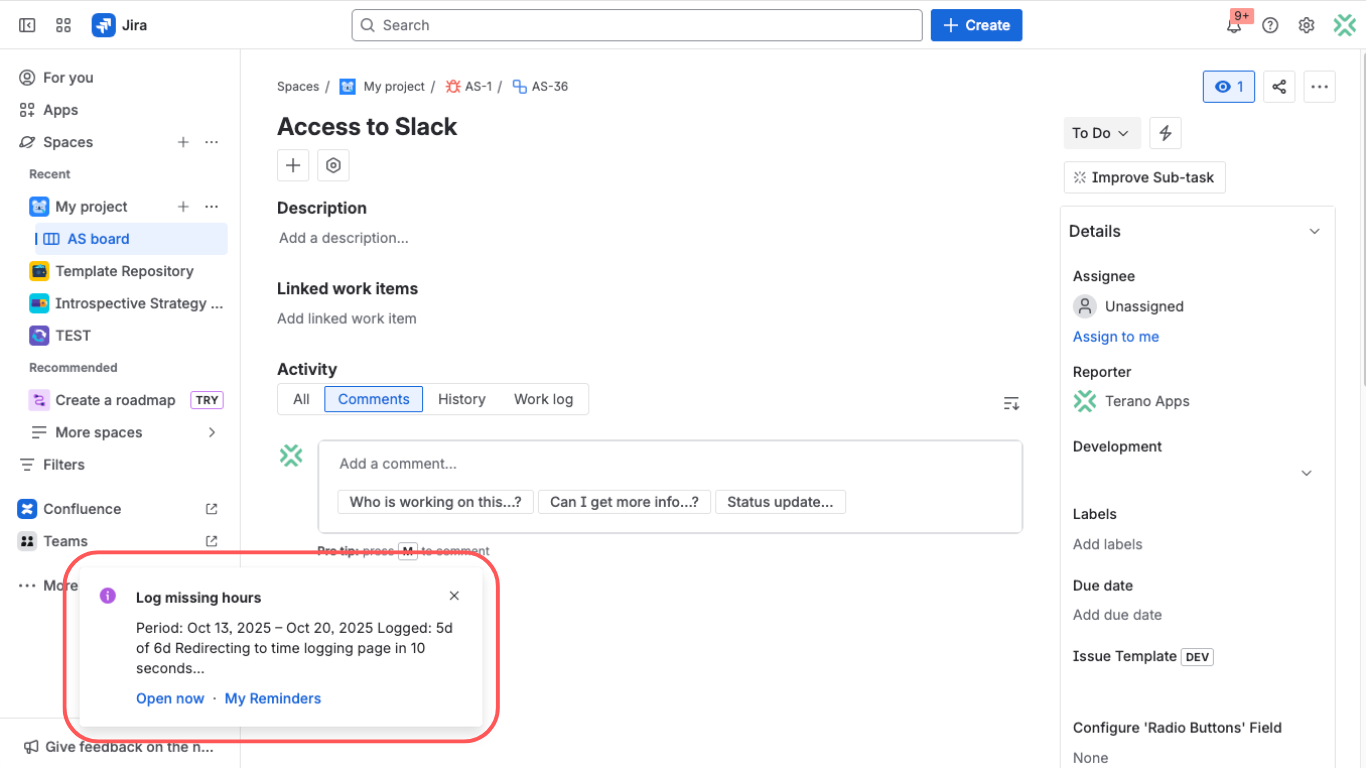Sort activity with the sort order icon
The height and width of the screenshot is (768, 1366).
coord(1011,403)
